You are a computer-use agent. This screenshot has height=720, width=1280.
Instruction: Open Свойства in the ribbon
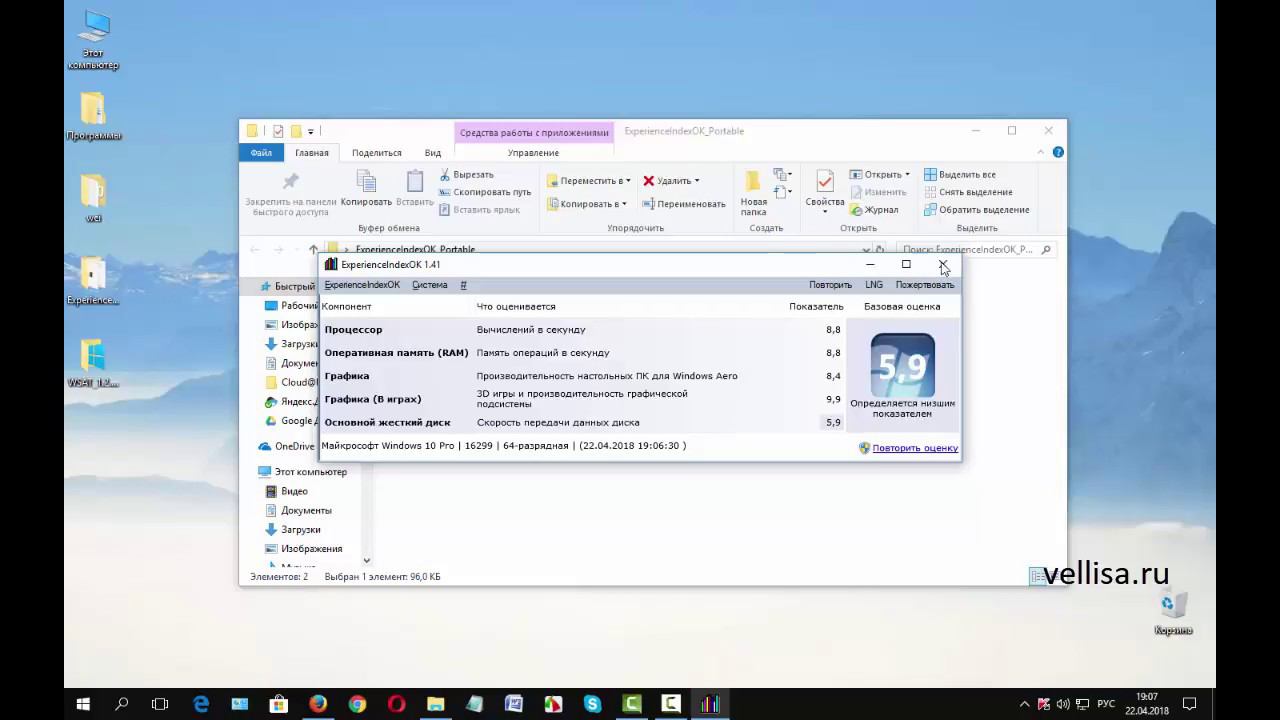coord(825,192)
